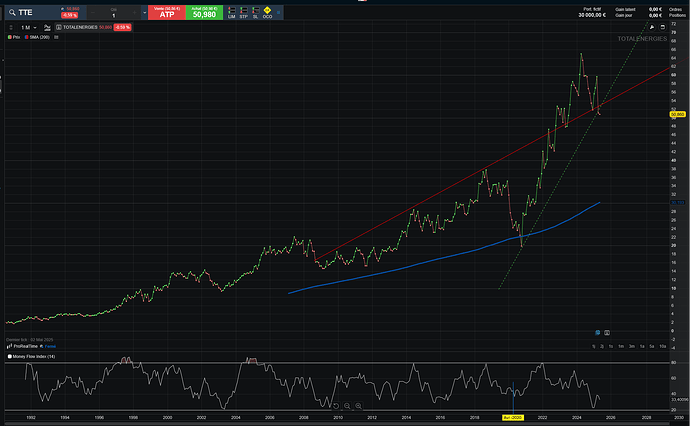The width and height of the screenshot is (690, 426).
Task: Click the Positions label top right
Action: [677, 15]
